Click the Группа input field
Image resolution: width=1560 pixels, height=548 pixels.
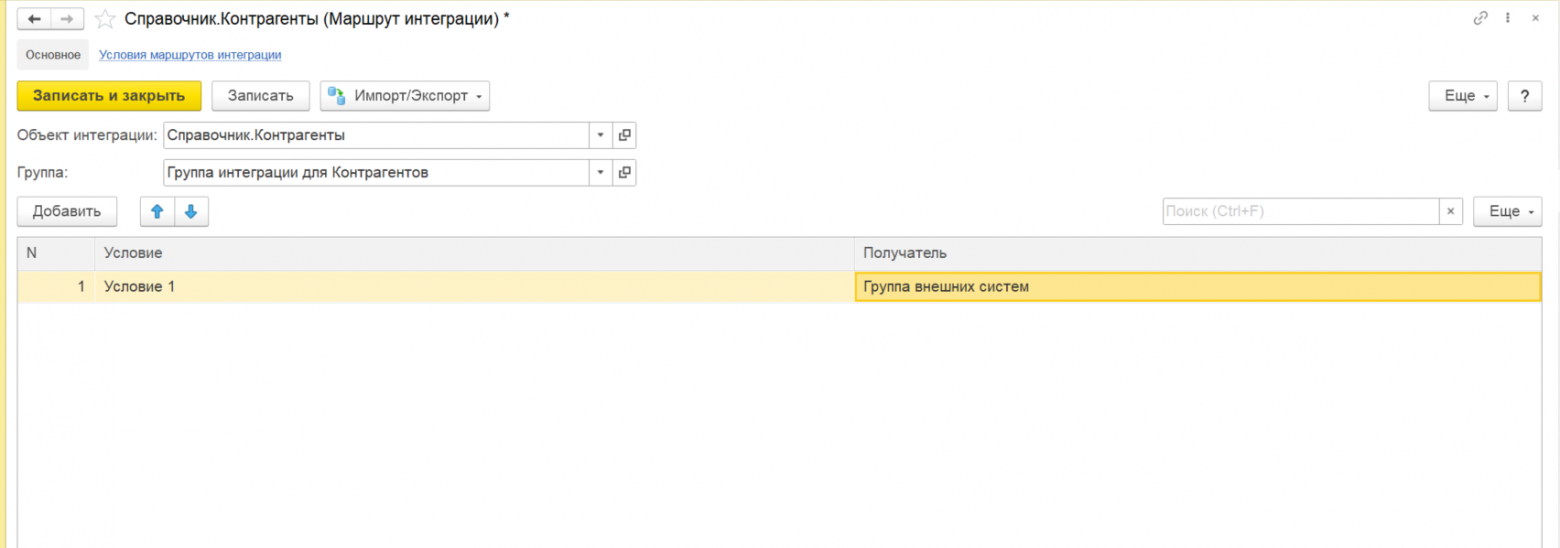376,173
